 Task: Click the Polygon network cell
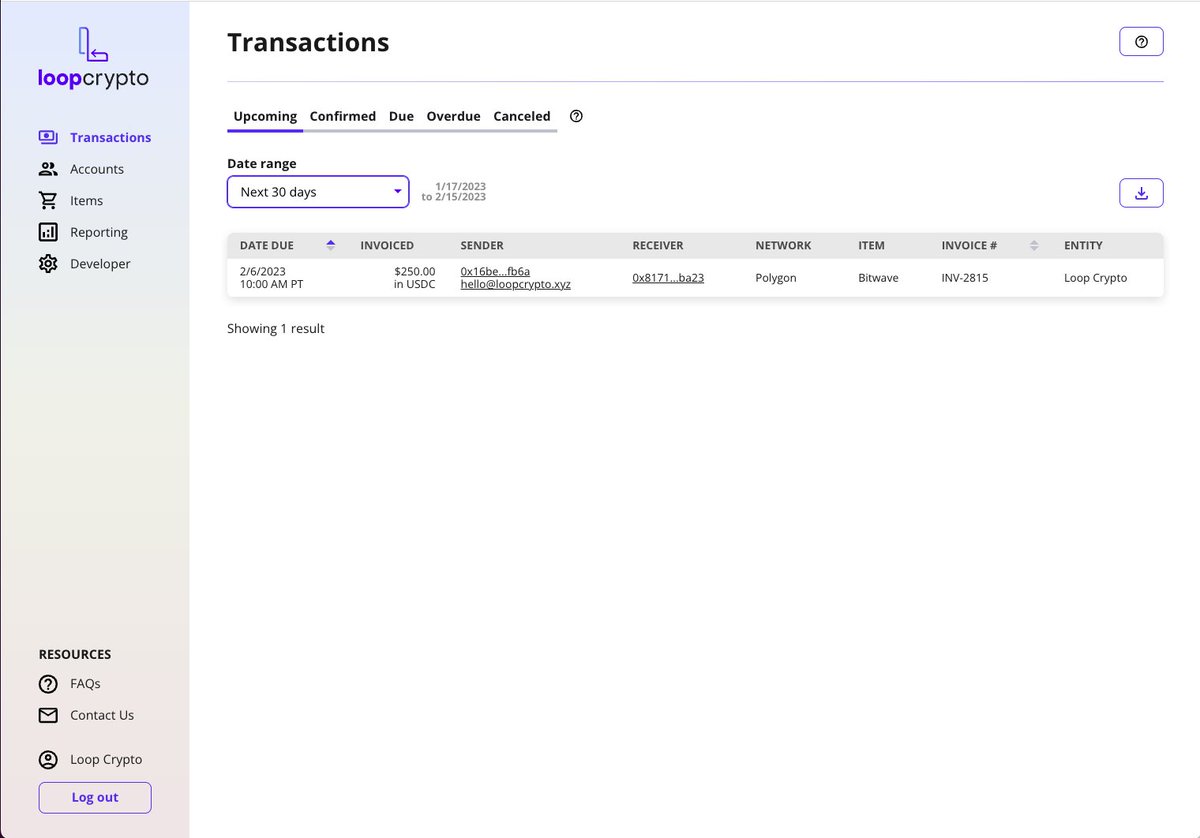coord(776,278)
